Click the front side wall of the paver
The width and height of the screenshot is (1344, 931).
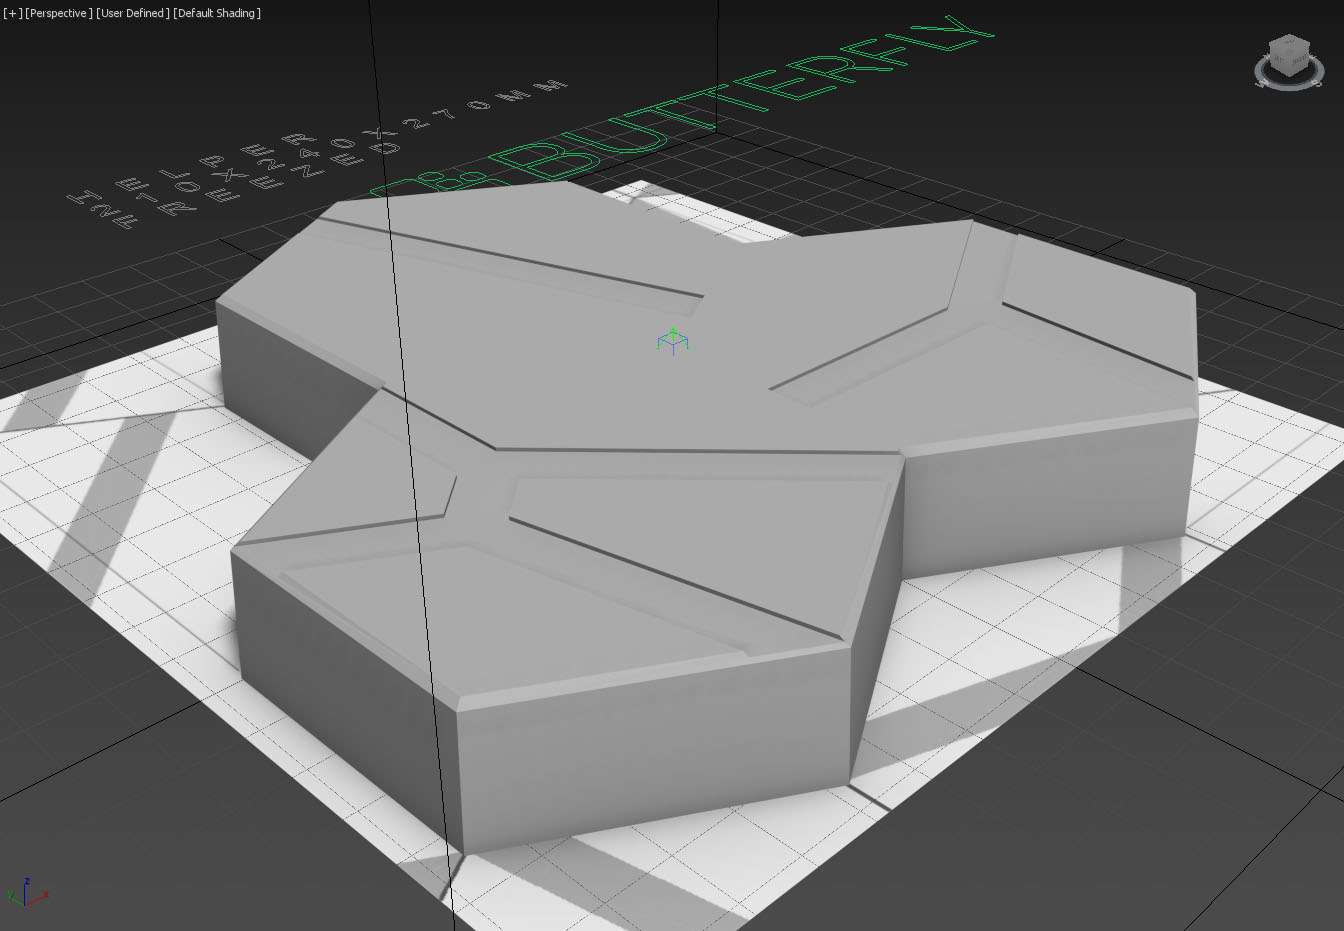(650, 760)
